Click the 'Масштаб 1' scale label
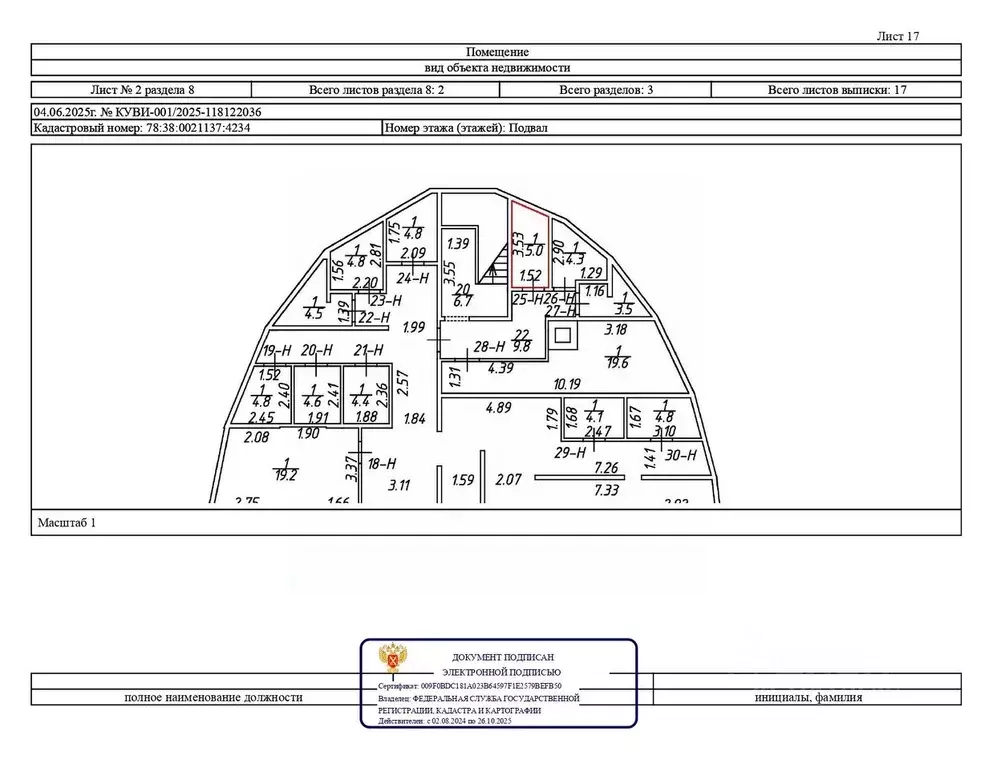 67,522
